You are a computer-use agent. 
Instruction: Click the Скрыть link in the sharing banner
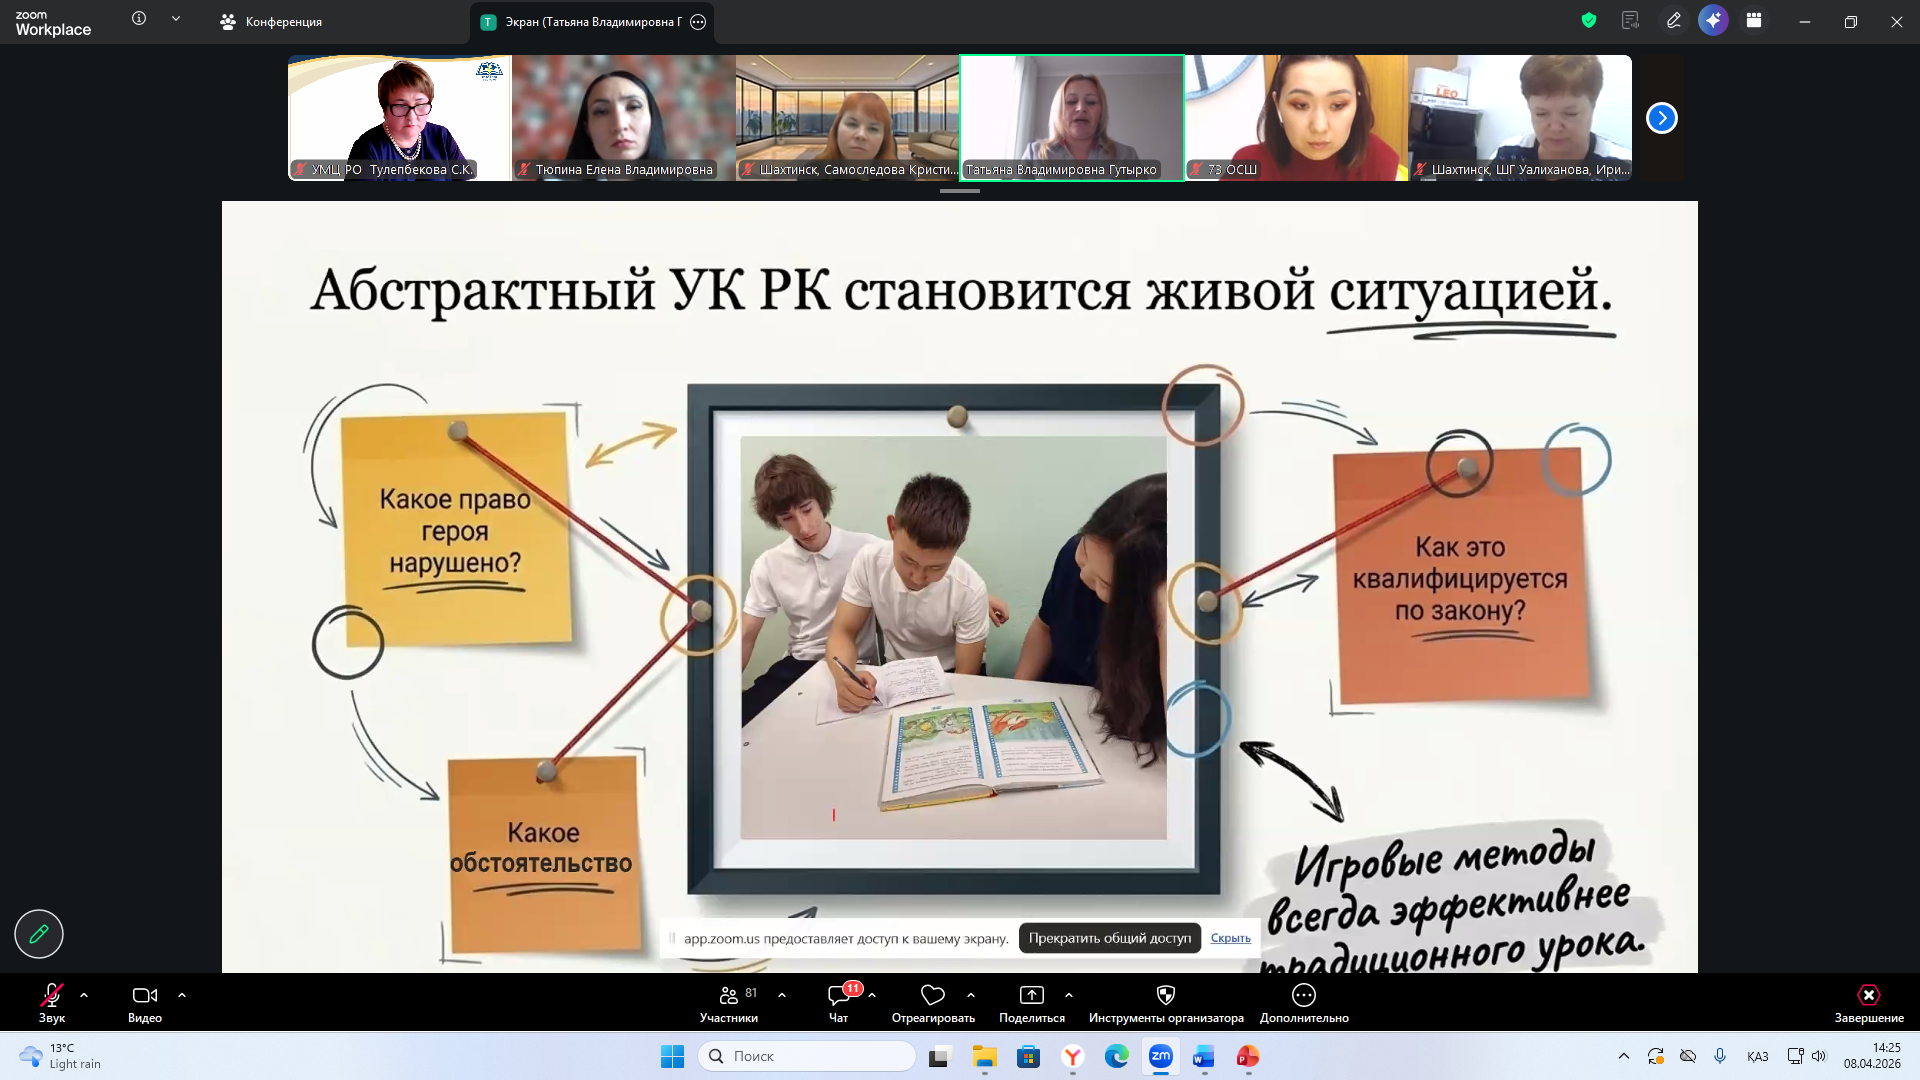[1230, 938]
